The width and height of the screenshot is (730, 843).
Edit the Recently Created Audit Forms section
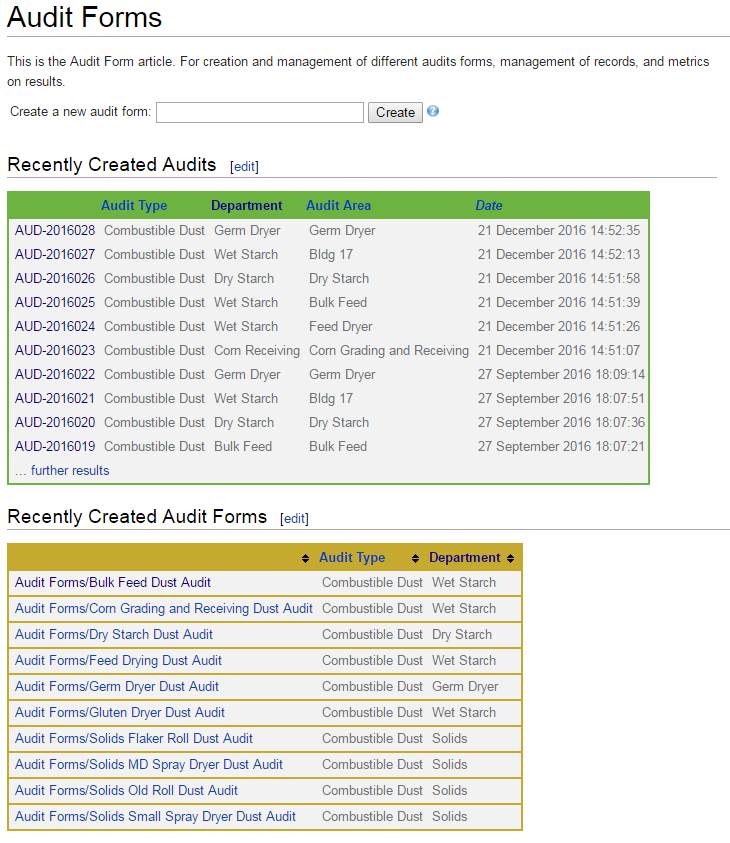[295, 519]
